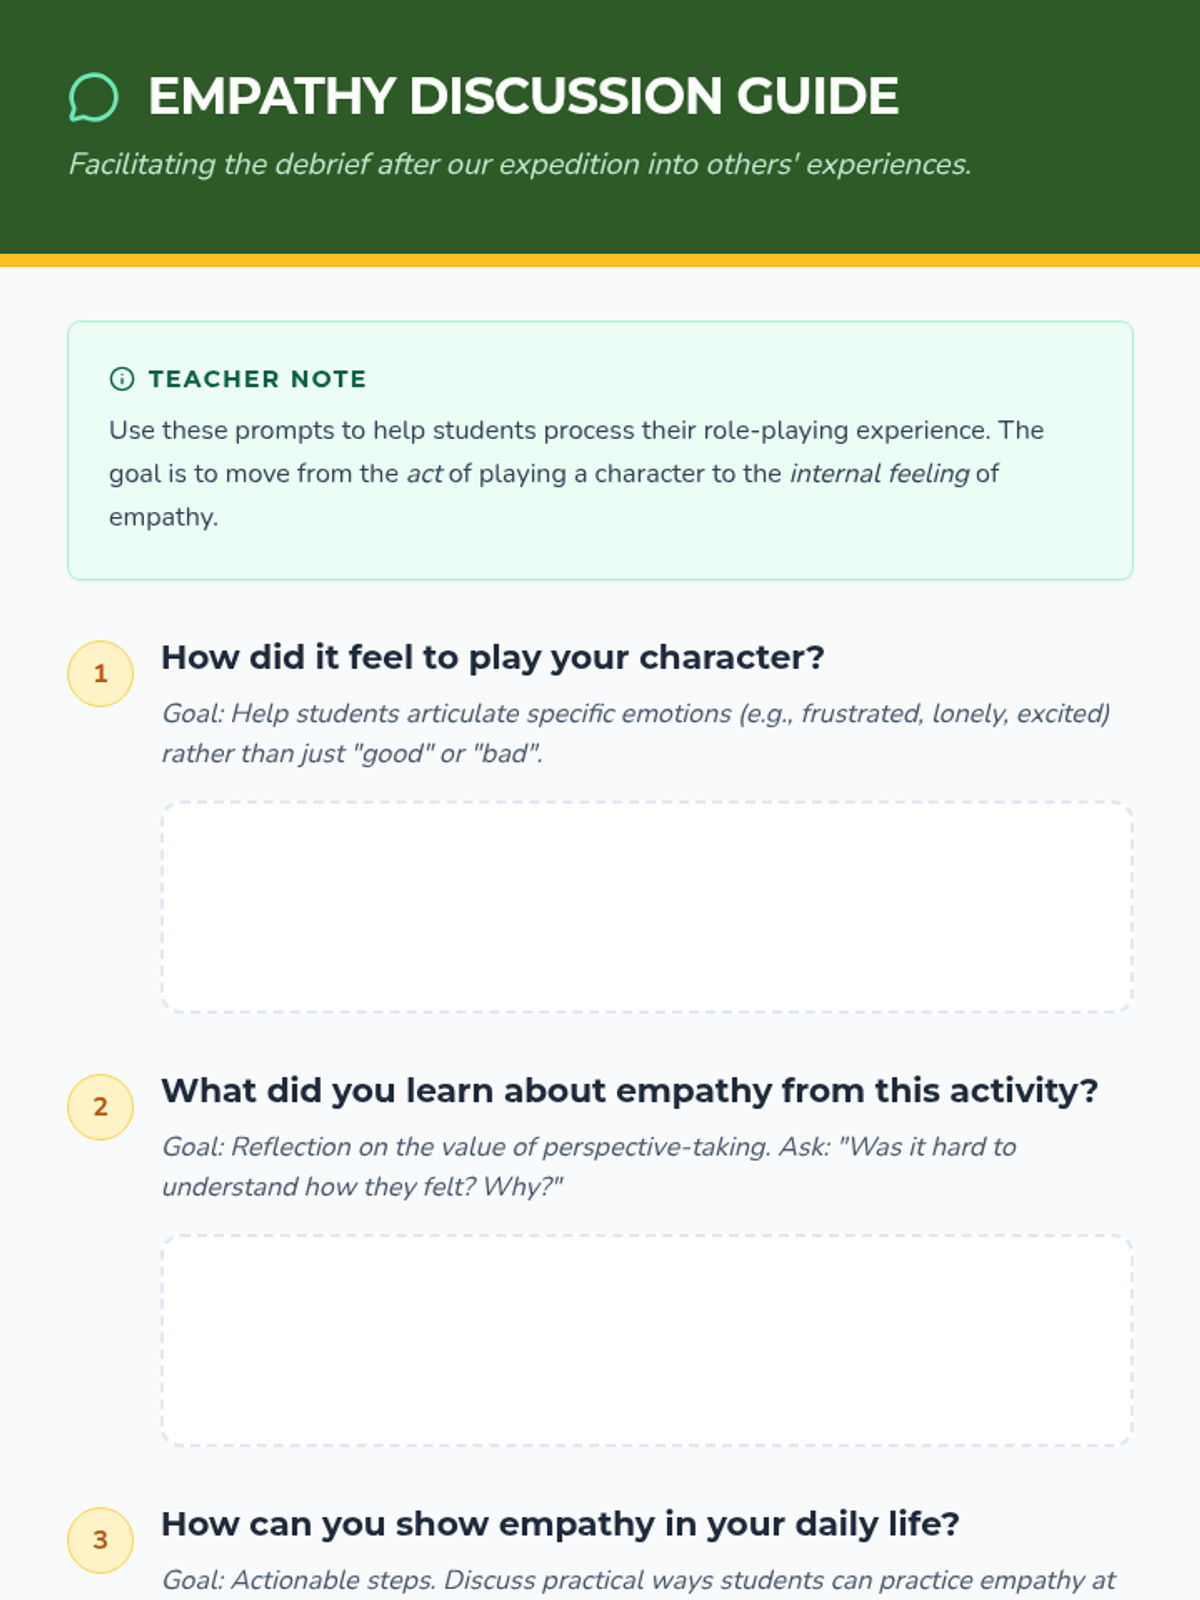Click the yellow divider bar below header
The image size is (1200, 1600).
[600, 261]
